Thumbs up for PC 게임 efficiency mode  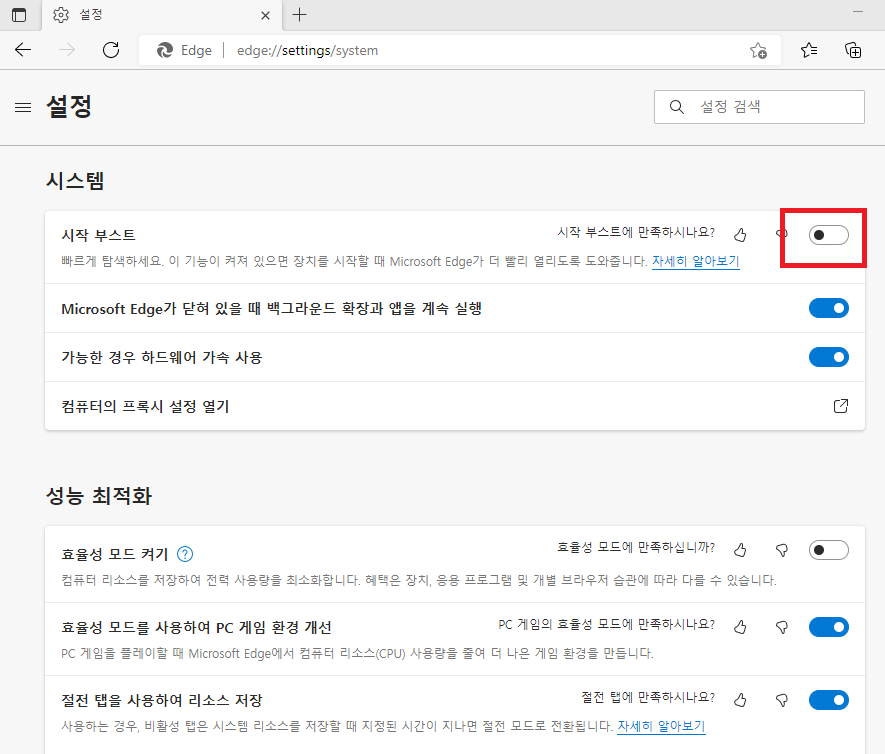point(740,627)
